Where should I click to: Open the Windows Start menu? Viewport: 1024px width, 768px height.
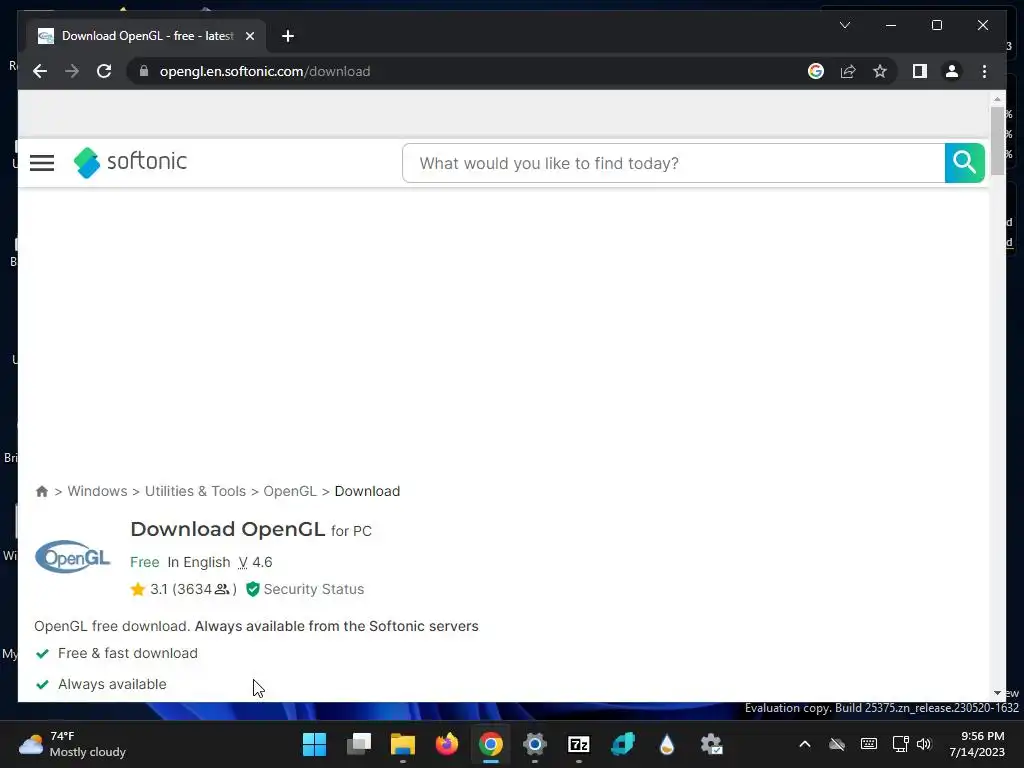(314, 744)
